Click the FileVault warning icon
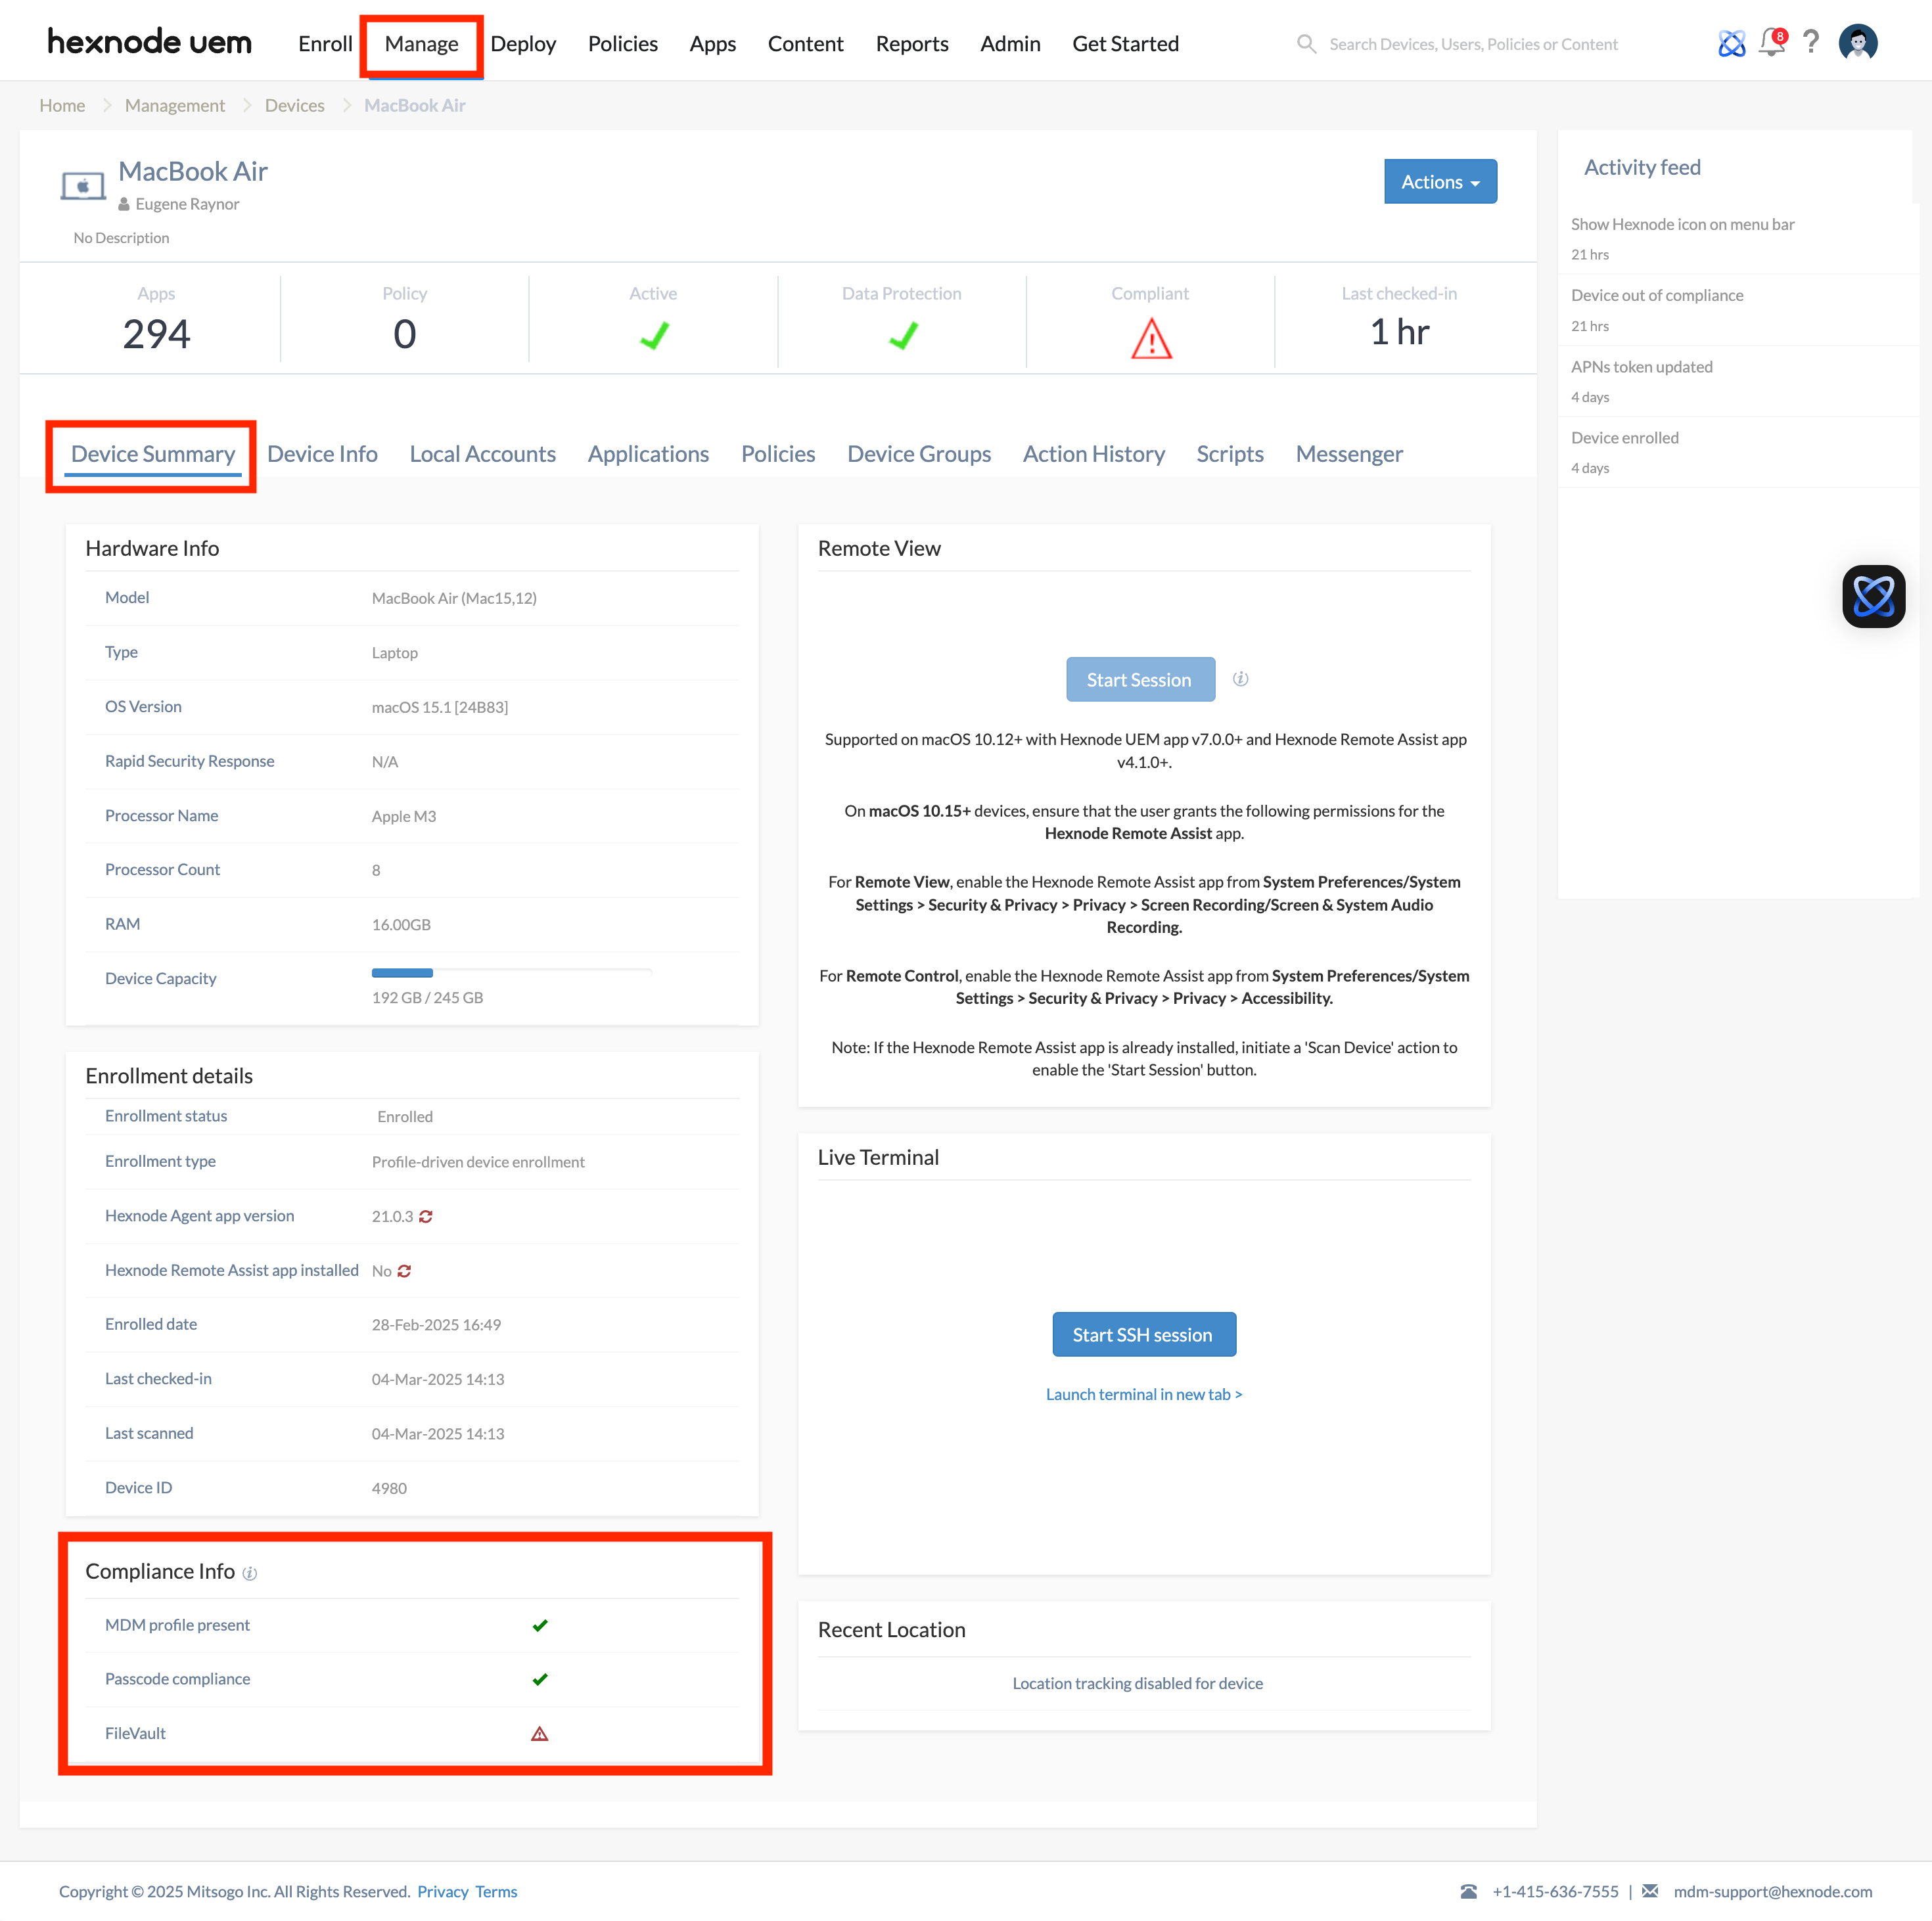The image size is (1932, 1921). (540, 1734)
